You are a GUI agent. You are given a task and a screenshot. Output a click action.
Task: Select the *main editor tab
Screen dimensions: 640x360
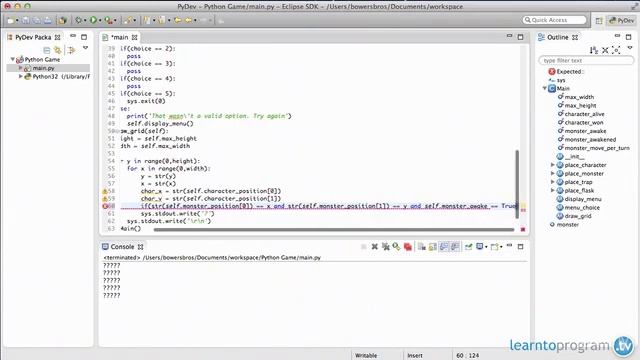click(119, 37)
